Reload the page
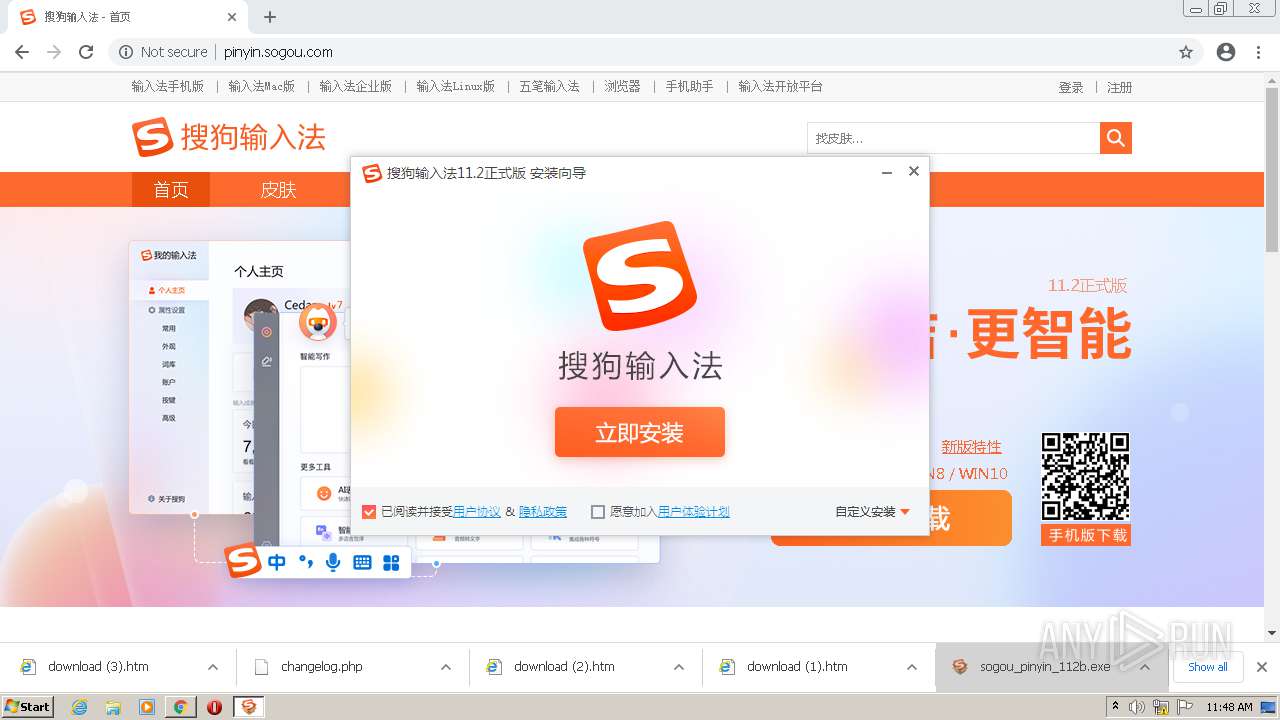The image size is (1280, 720). pos(86,52)
